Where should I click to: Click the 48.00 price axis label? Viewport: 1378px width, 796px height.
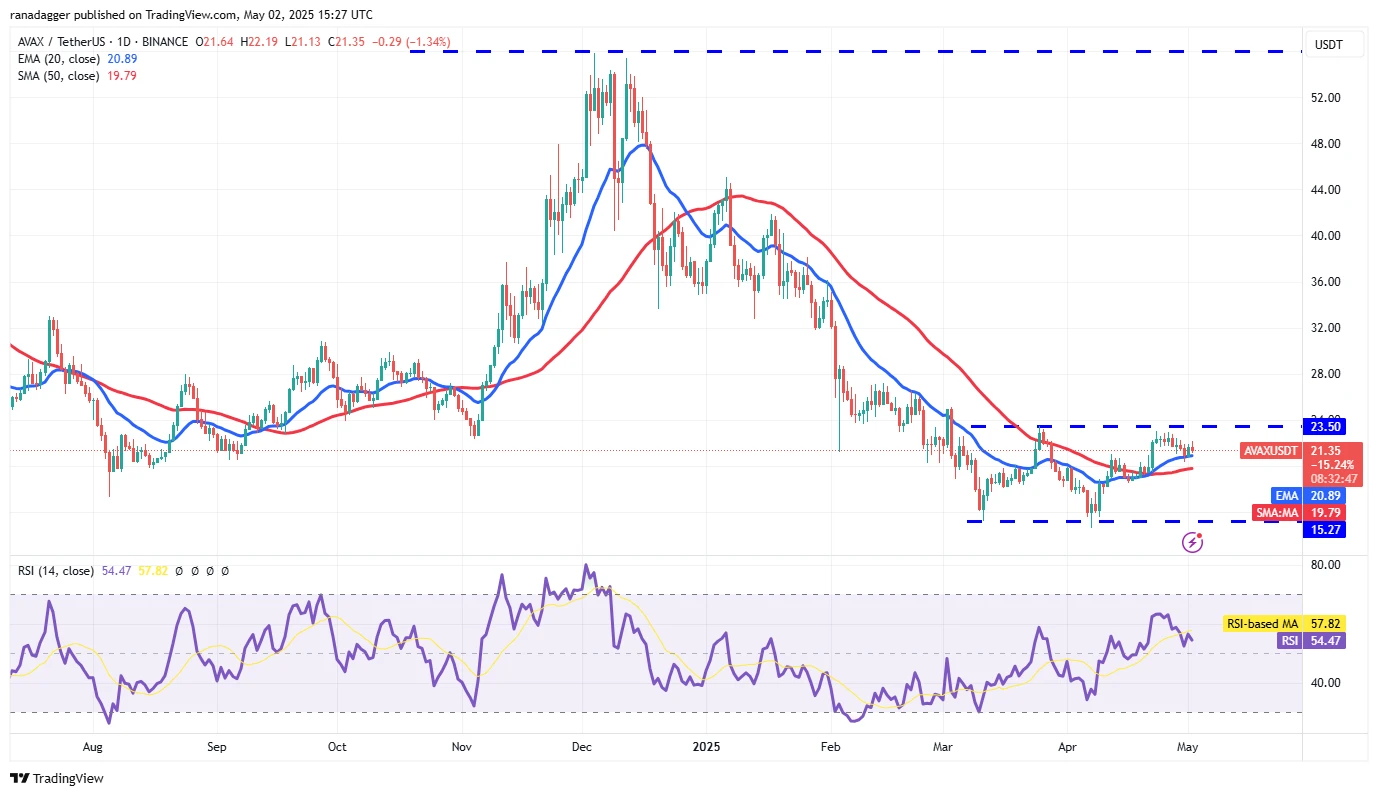pos(1326,144)
